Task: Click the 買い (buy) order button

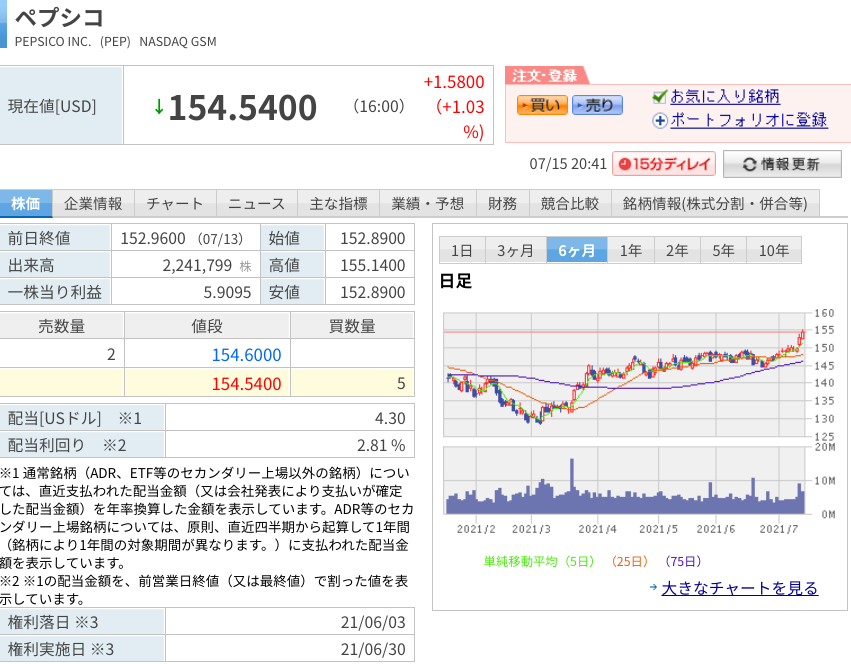Action: click(542, 105)
